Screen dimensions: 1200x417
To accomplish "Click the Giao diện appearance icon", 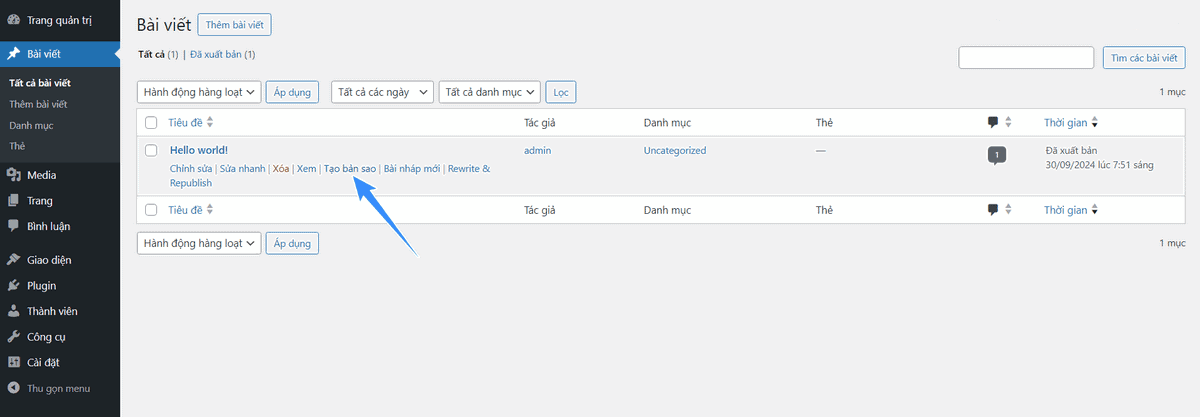I will [13, 260].
